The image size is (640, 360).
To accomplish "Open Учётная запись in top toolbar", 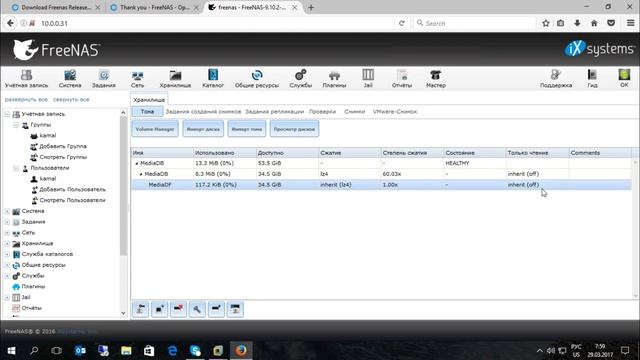I will (x=27, y=78).
